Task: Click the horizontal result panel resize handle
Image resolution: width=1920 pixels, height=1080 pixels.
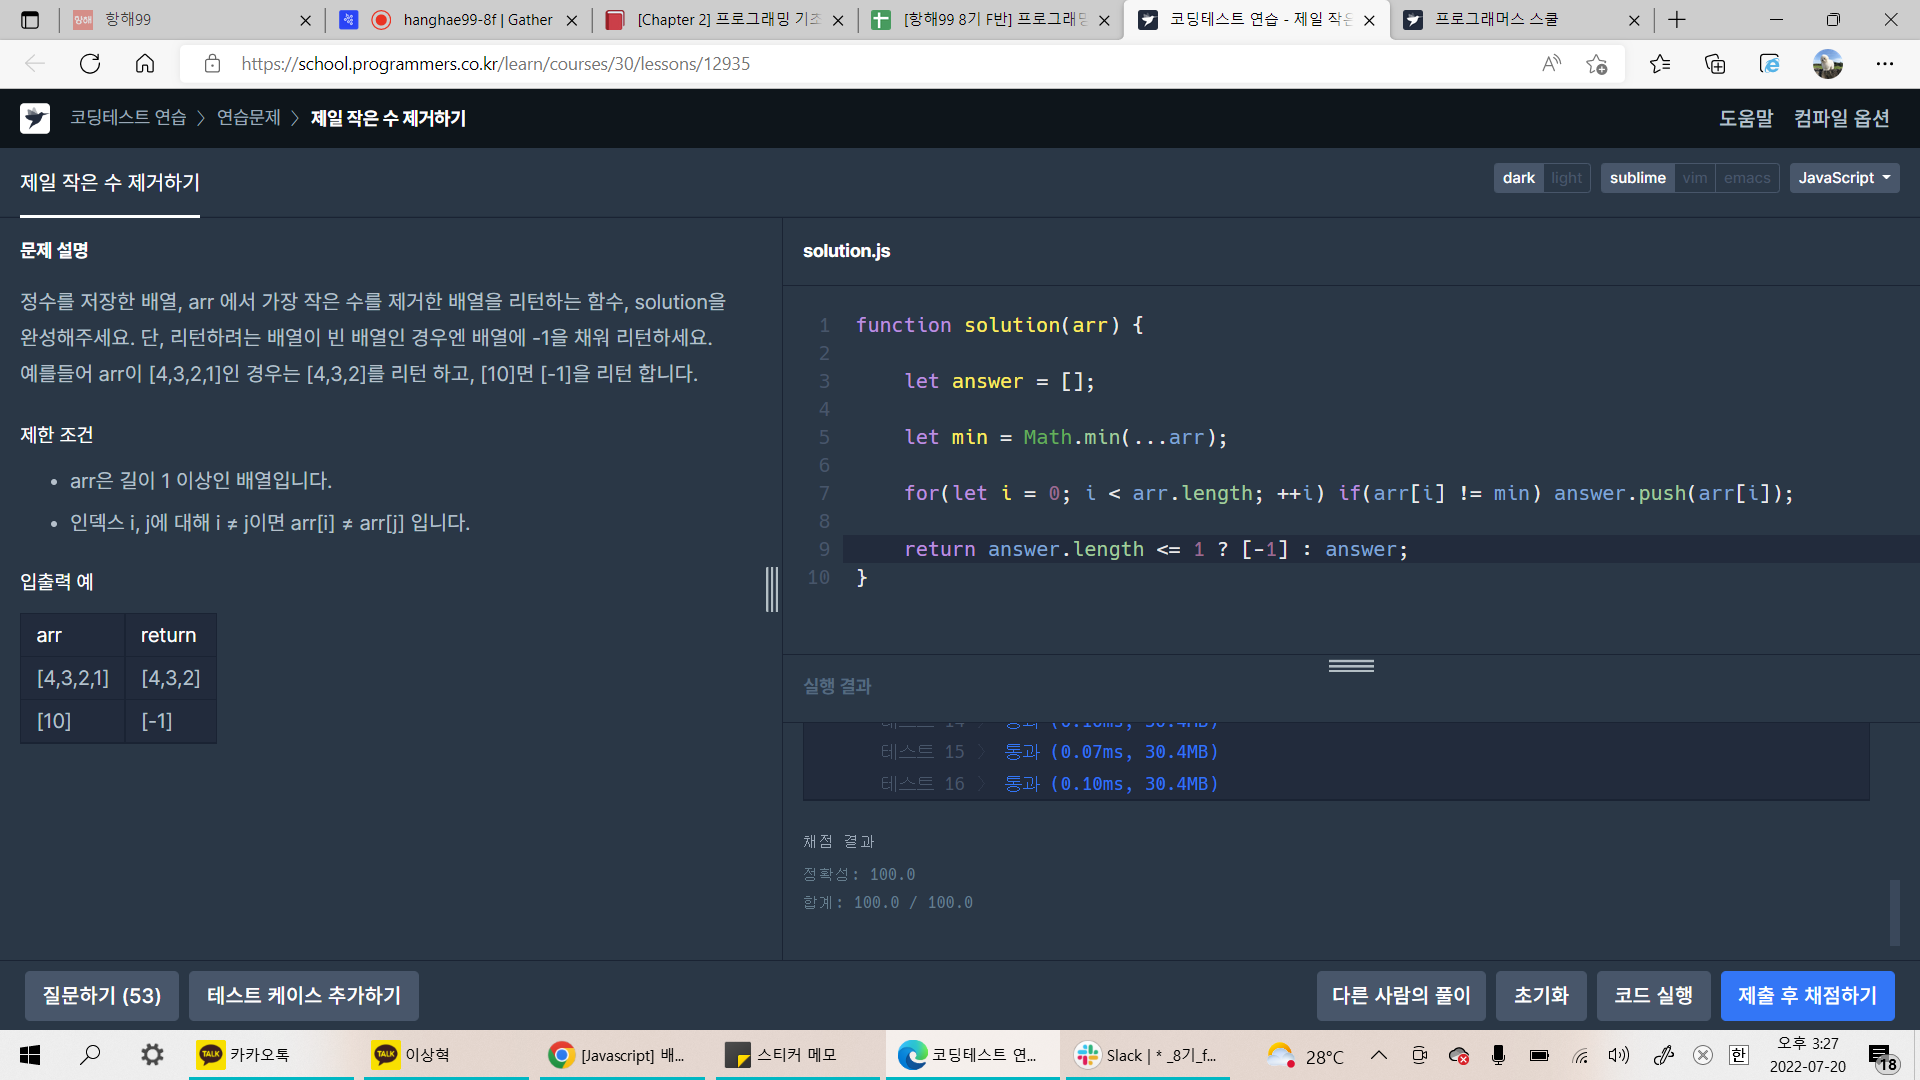Action: pyautogui.click(x=1351, y=666)
